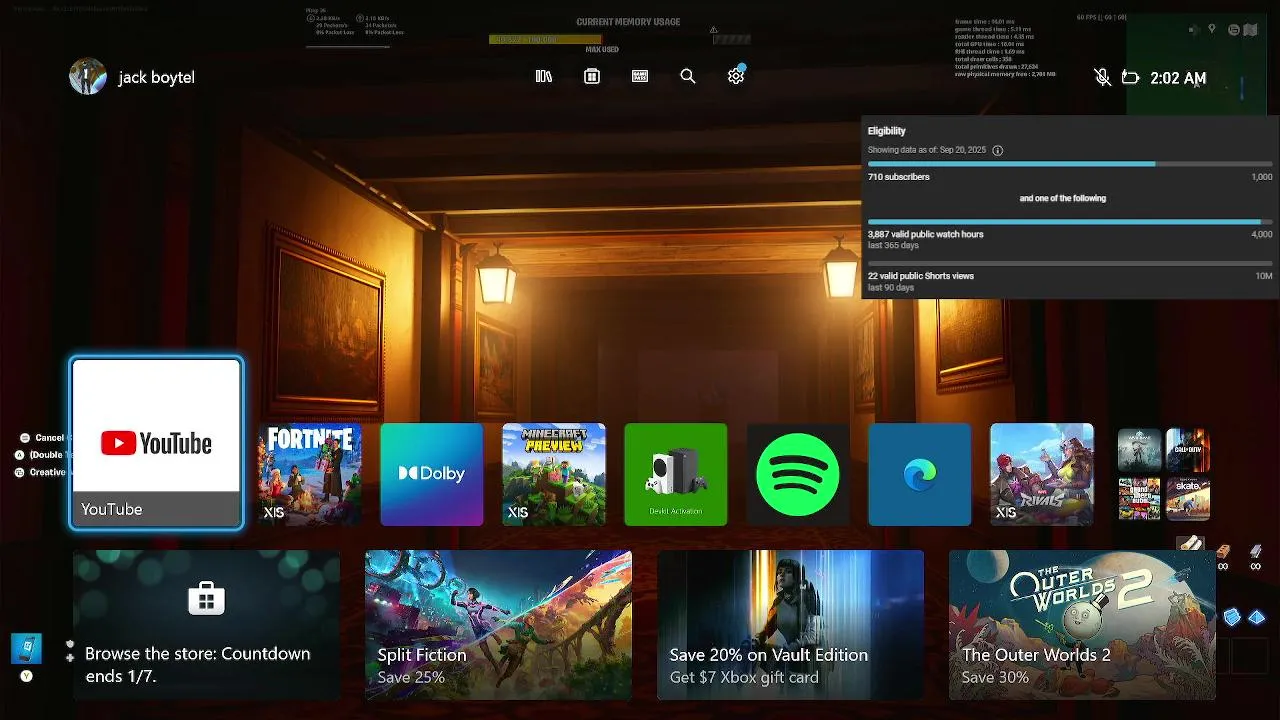
Task: Open the Search magnifier icon
Action: tap(688, 76)
